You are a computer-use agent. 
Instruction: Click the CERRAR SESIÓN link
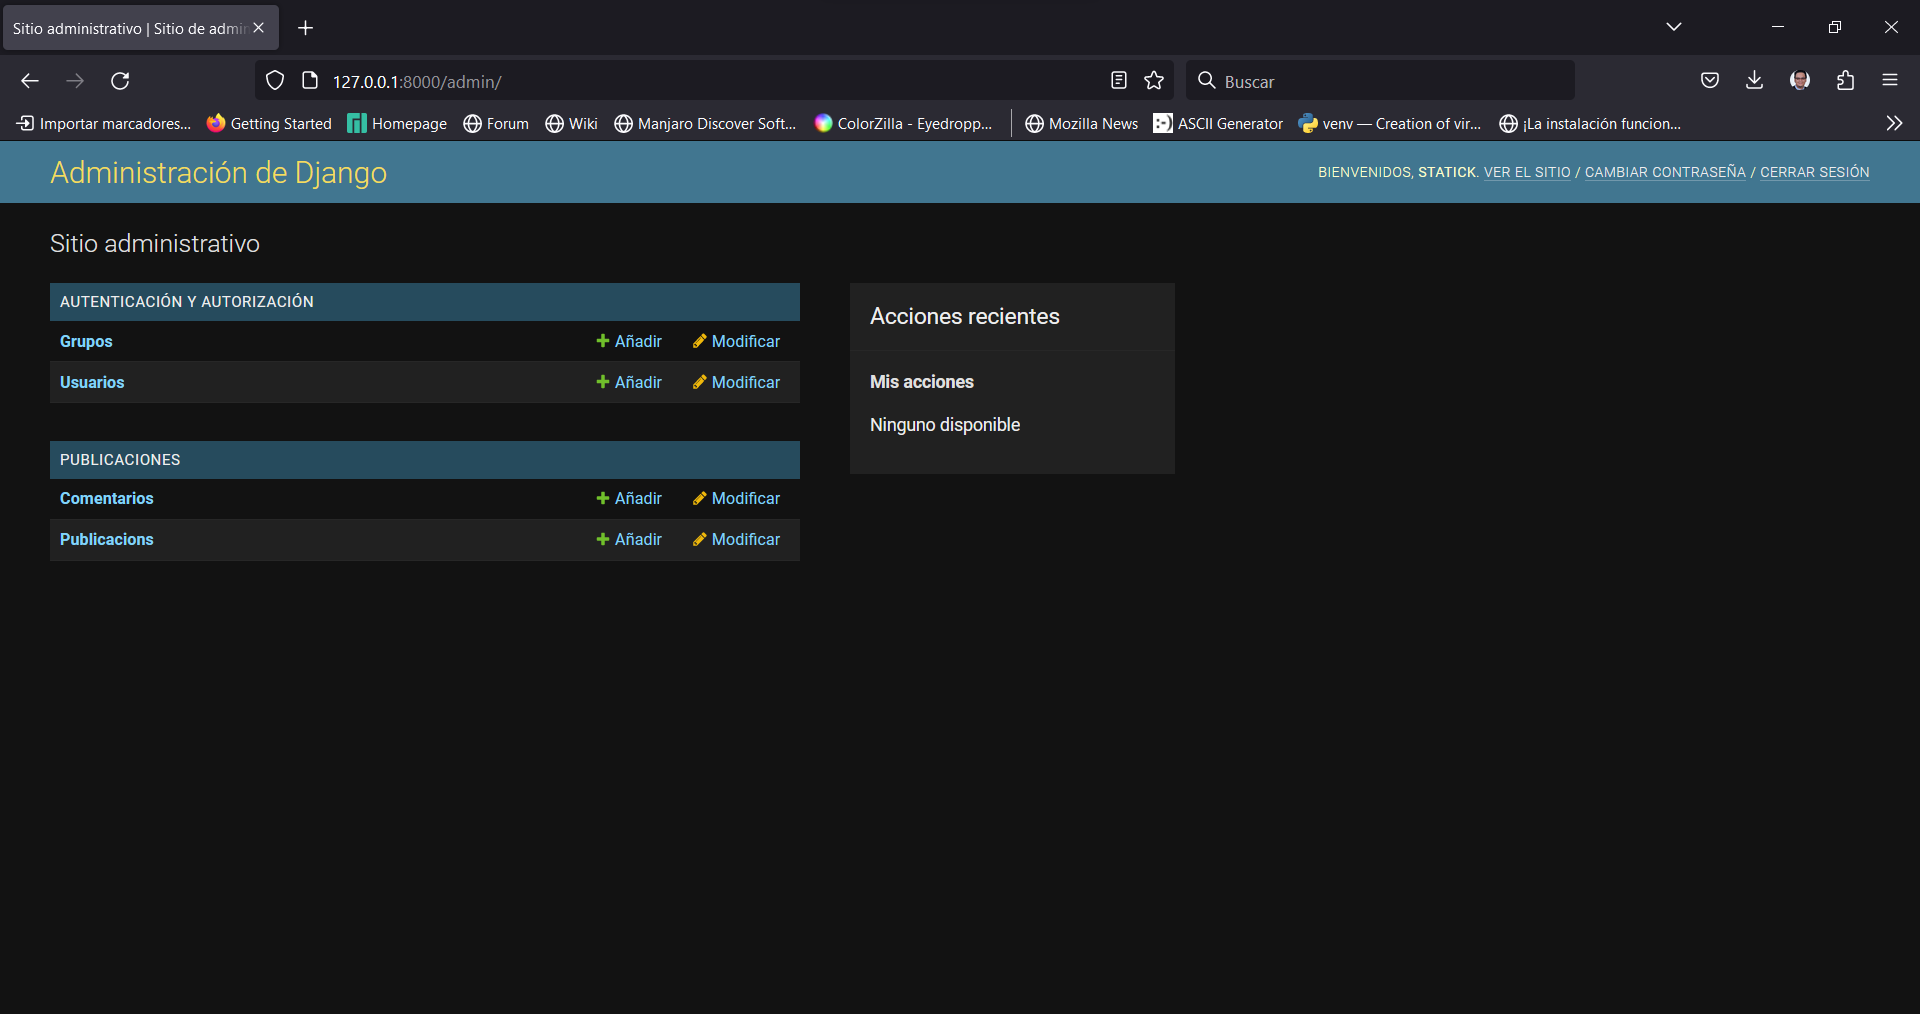click(1814, 172)
